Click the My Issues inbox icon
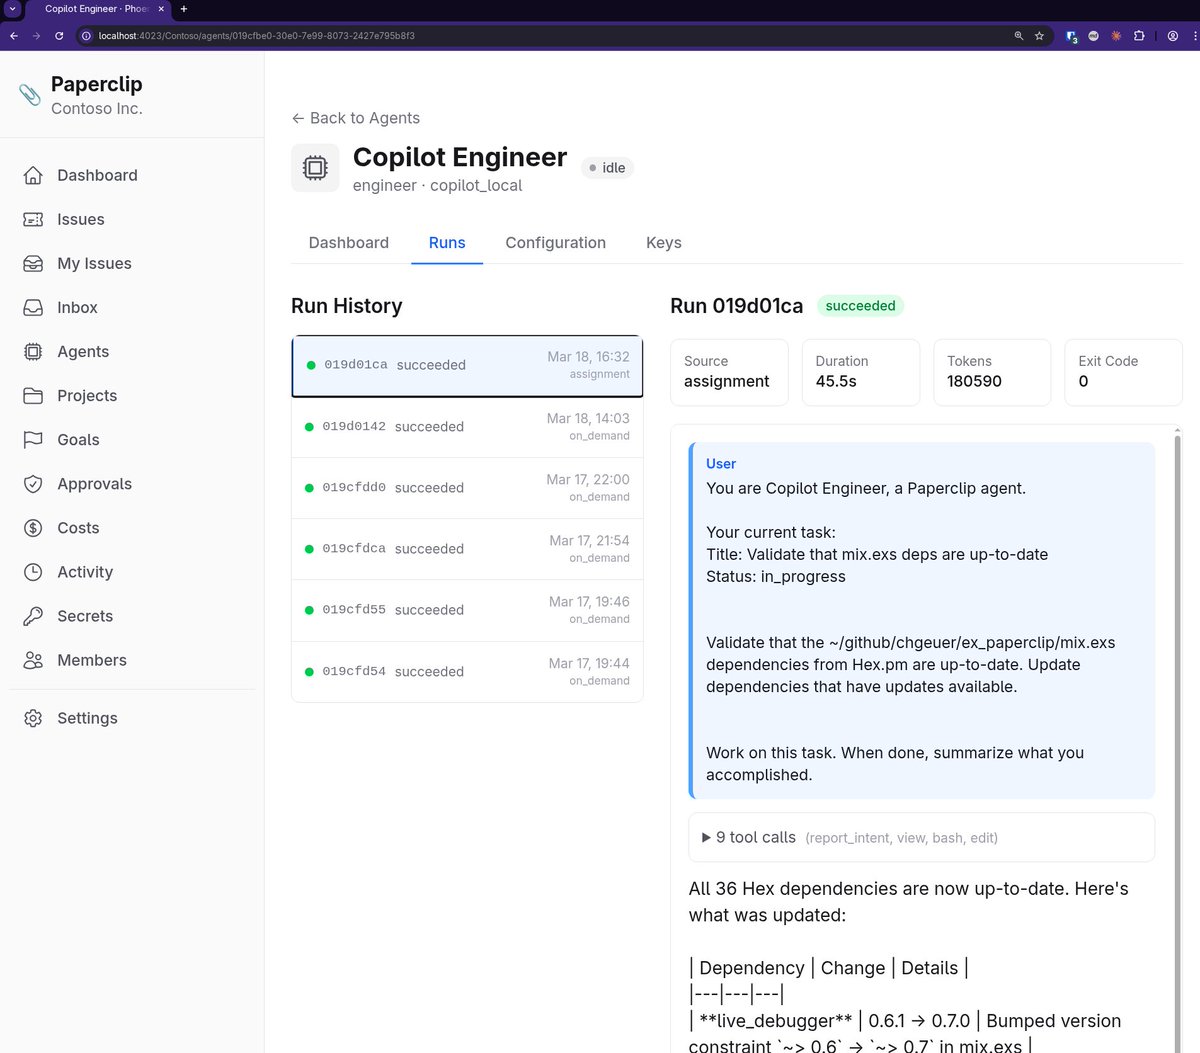 [x=33, y=263]
